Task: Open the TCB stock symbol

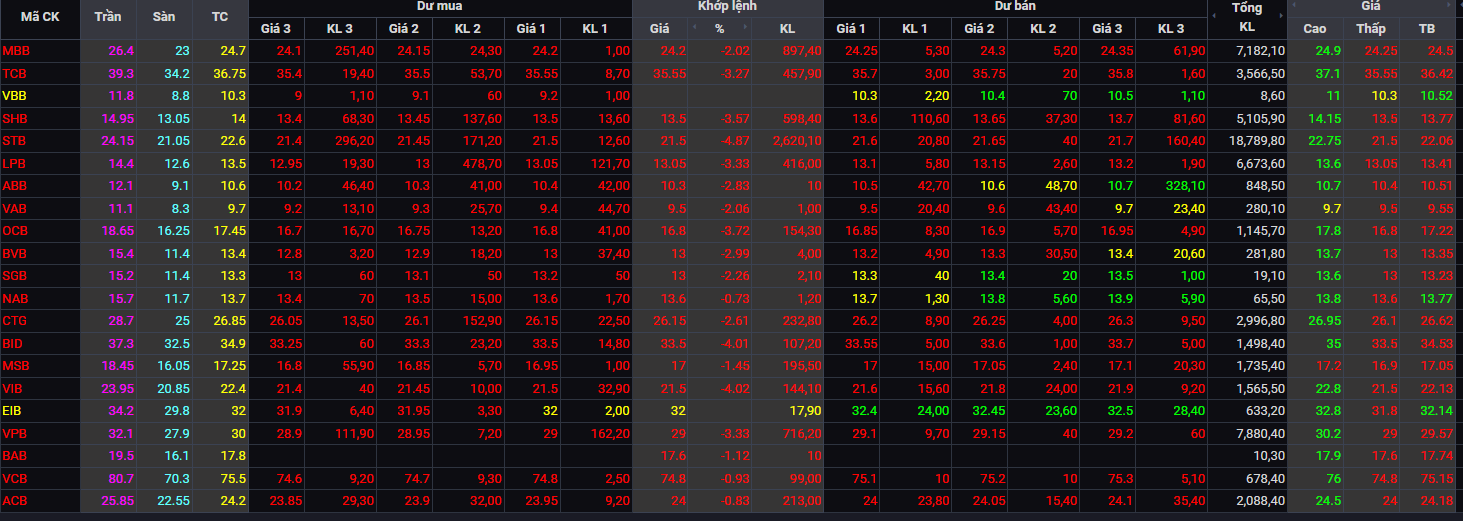Action: (15, 73)
